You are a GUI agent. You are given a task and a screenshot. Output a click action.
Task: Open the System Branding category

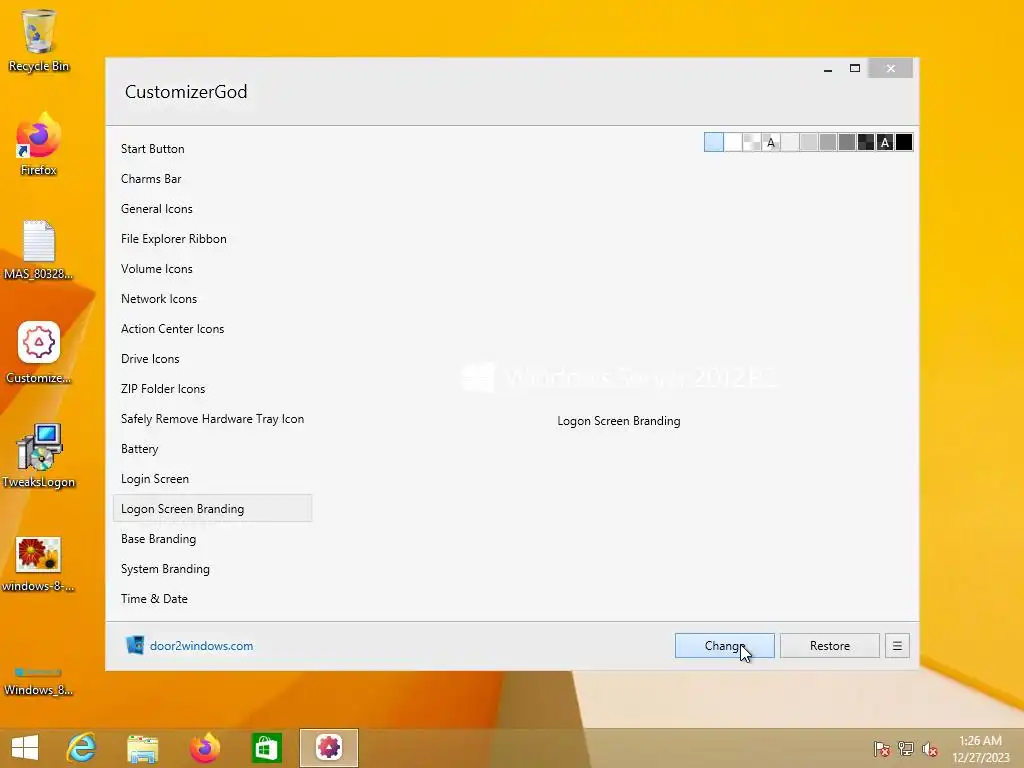pos(212,569)
